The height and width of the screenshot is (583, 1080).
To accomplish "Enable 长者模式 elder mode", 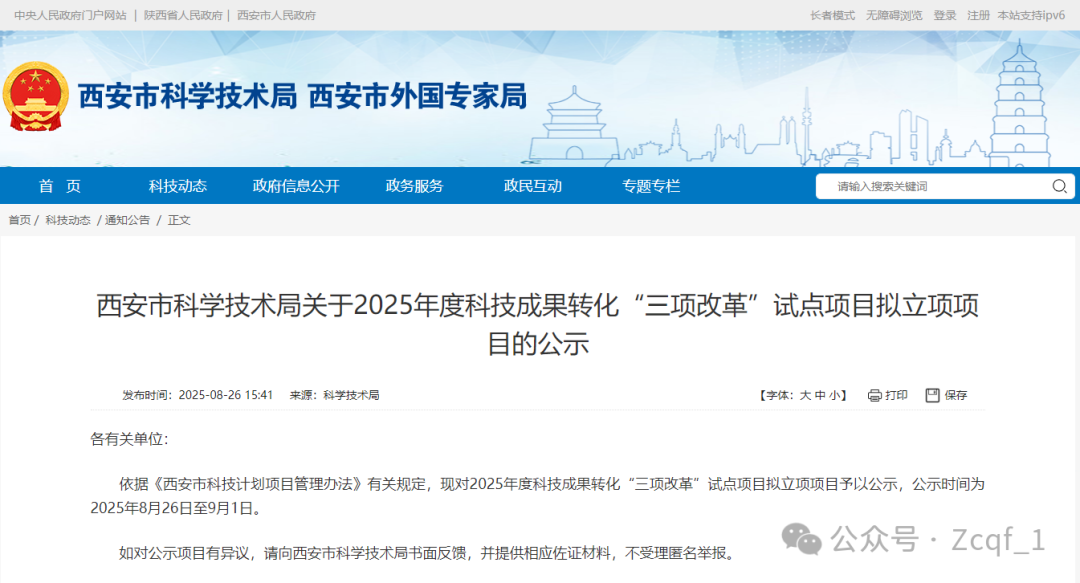I will [833, 15].
